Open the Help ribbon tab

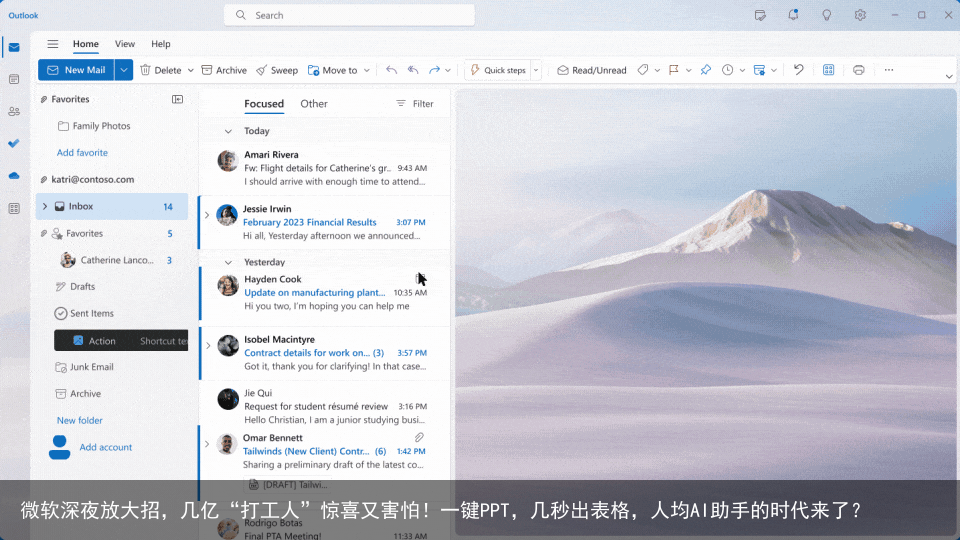[160, 44]
